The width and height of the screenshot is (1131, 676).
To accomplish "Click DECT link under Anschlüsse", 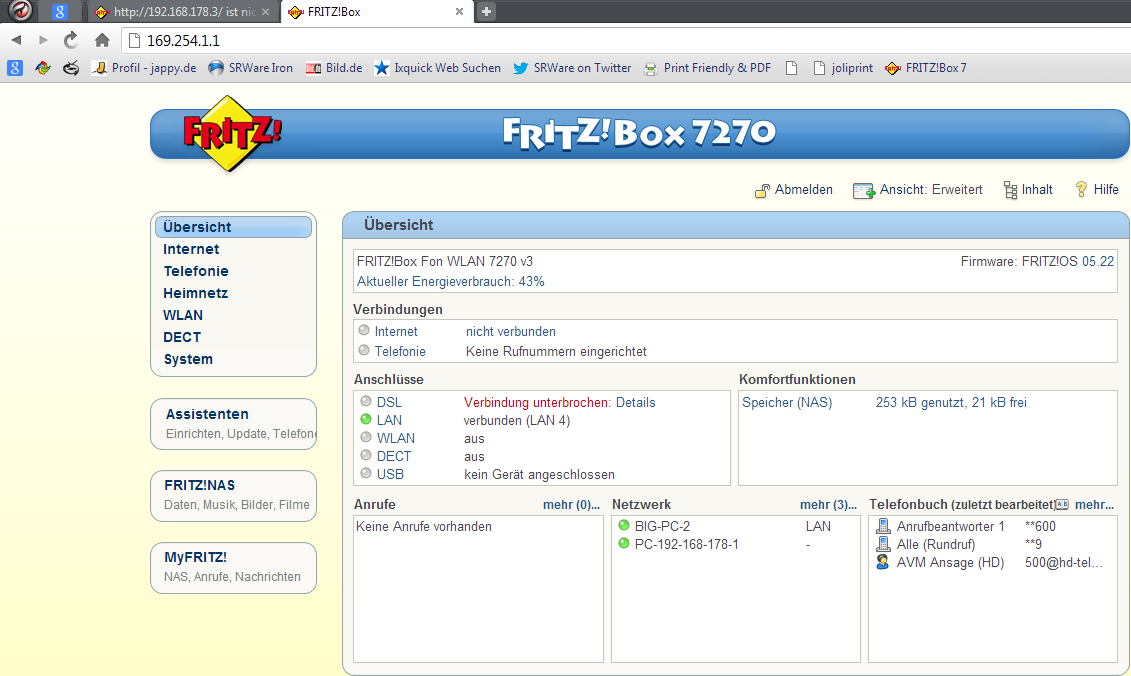I will click(394, 456).
